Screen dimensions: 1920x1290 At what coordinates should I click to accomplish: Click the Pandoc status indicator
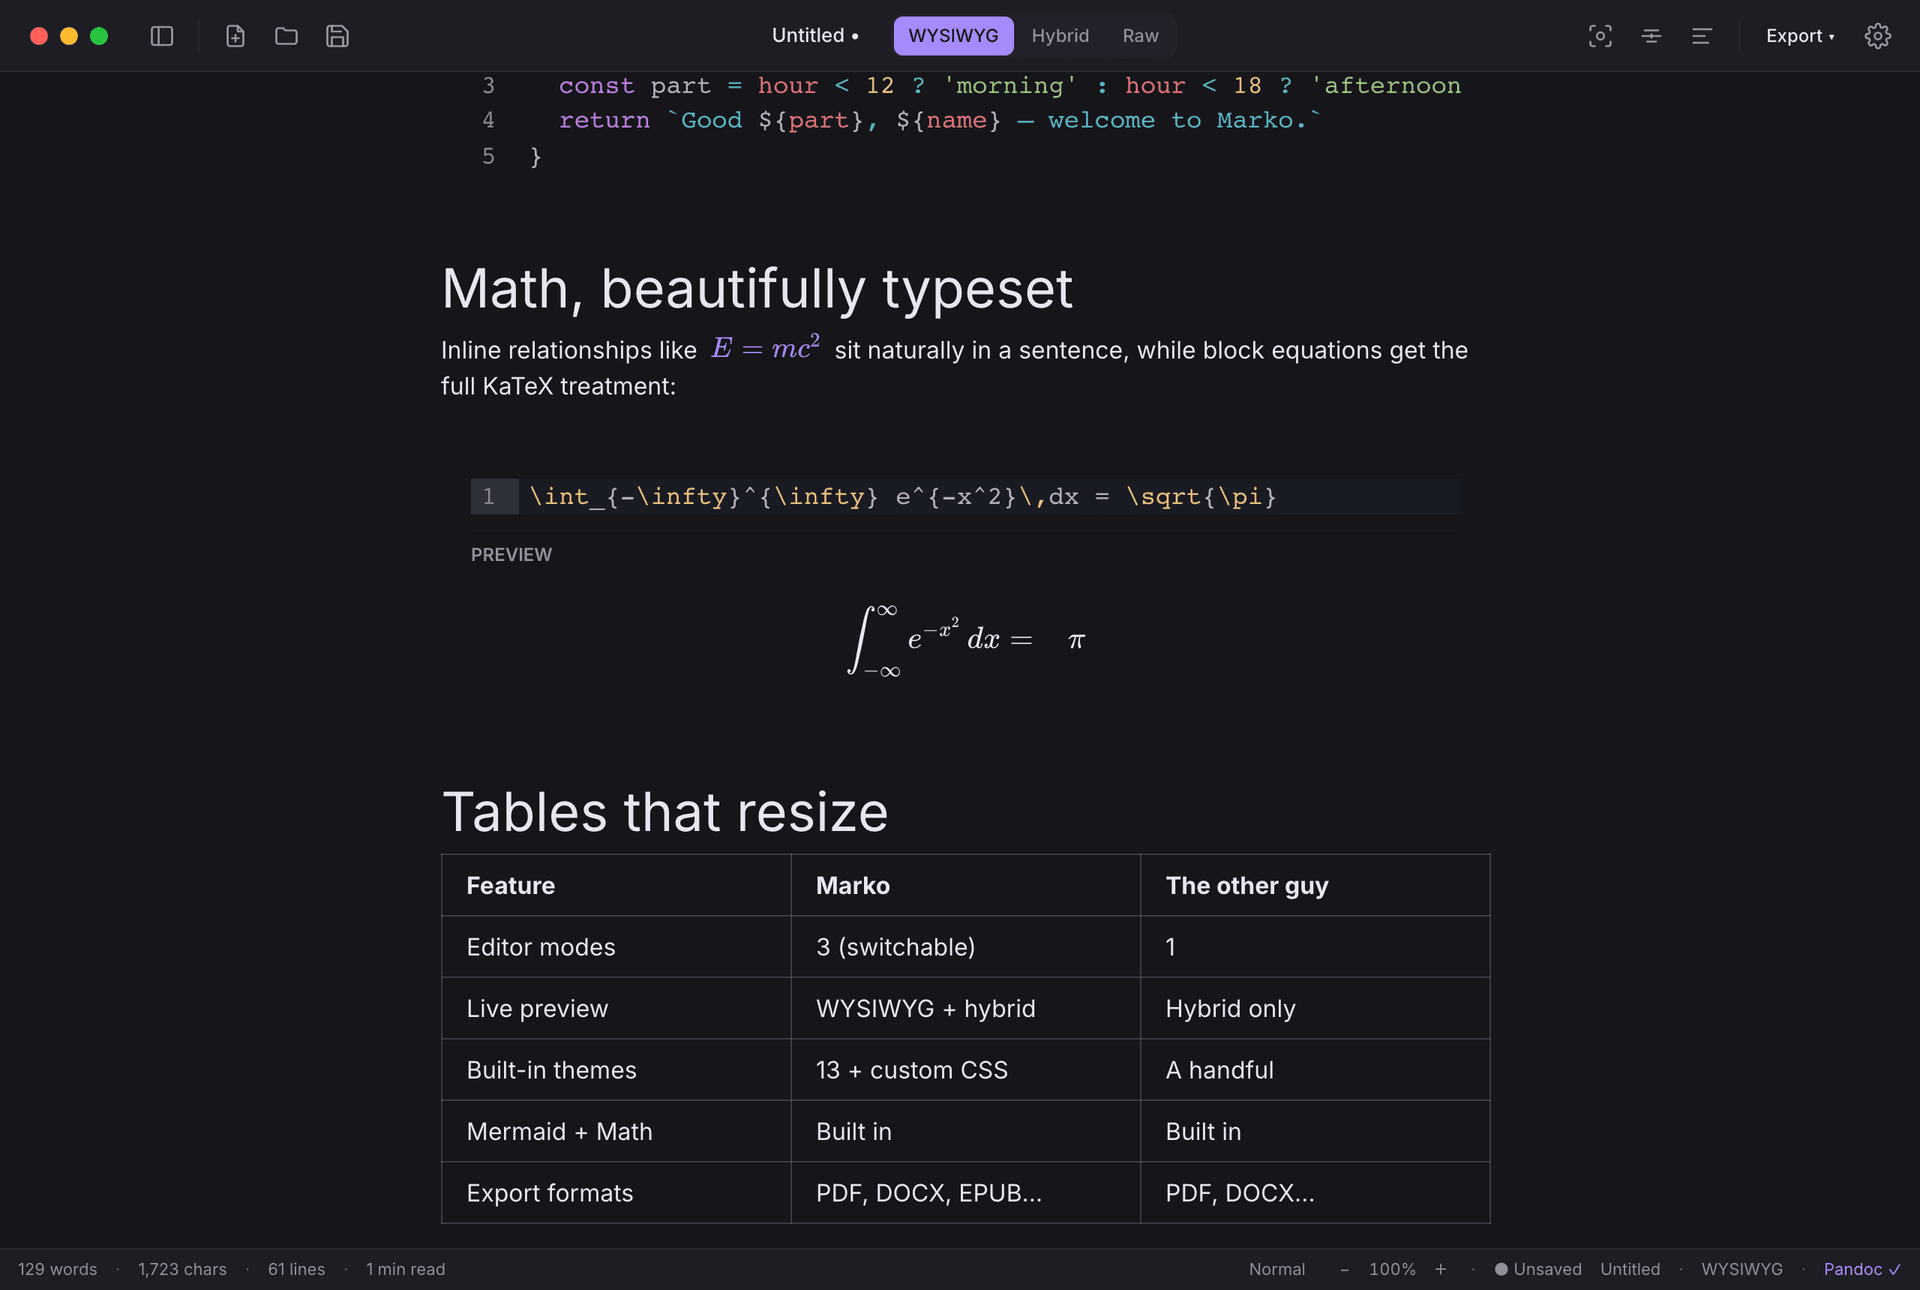click(1862, 1269)
